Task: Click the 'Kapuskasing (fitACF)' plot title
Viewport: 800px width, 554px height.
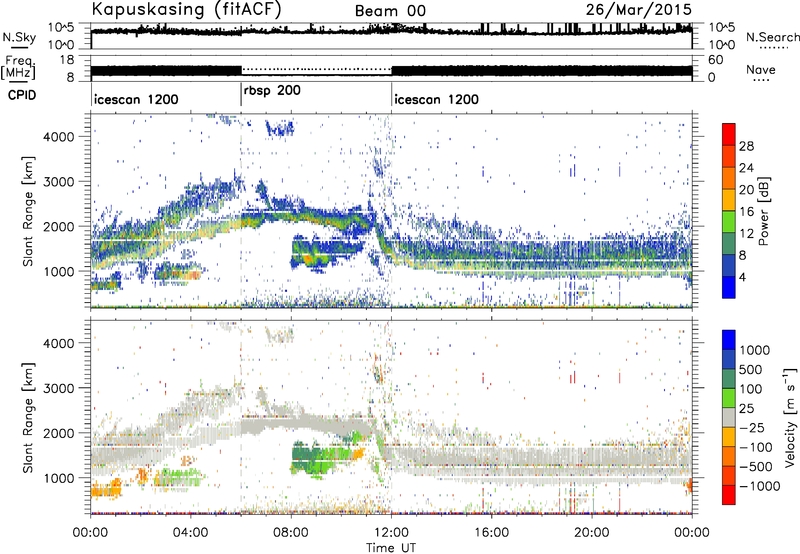Action: (x=186, y=9)
